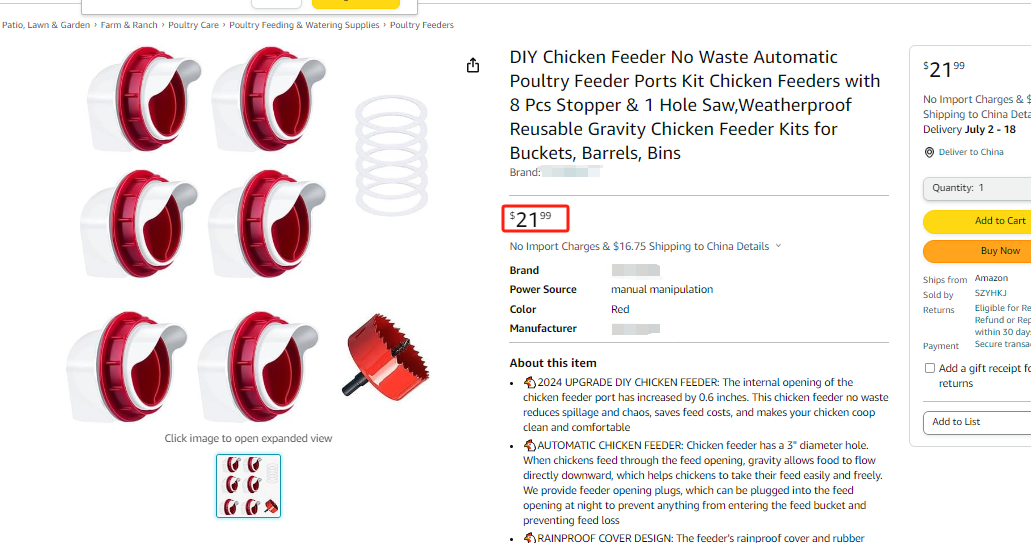Open the Poultry Care breadcrumb link
Image resolution: width=1031 pixels, height=543 pixels.
click(193, 25)
